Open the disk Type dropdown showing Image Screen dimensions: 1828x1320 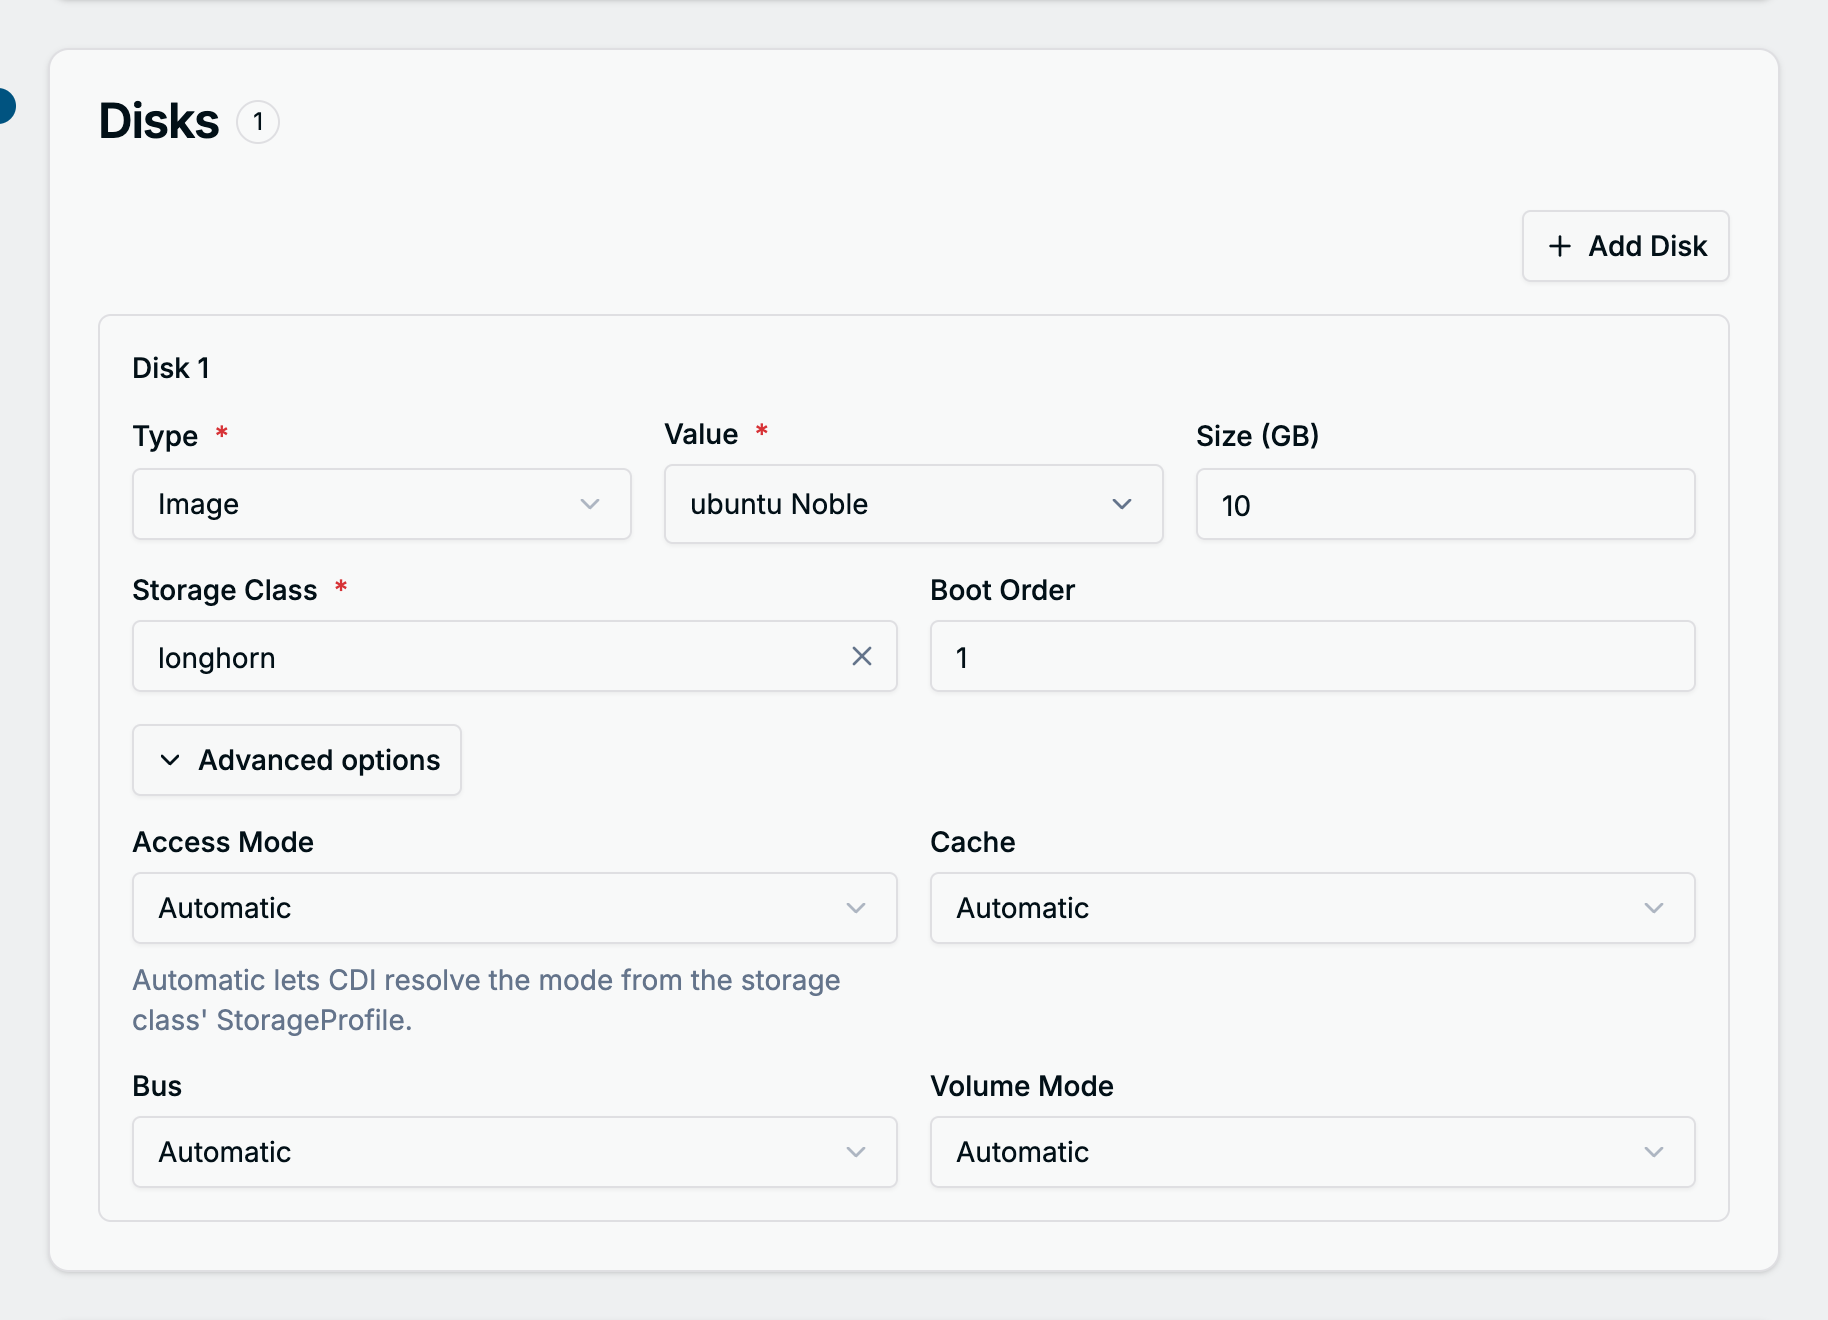pyautogui.click(x=382, y=504)
